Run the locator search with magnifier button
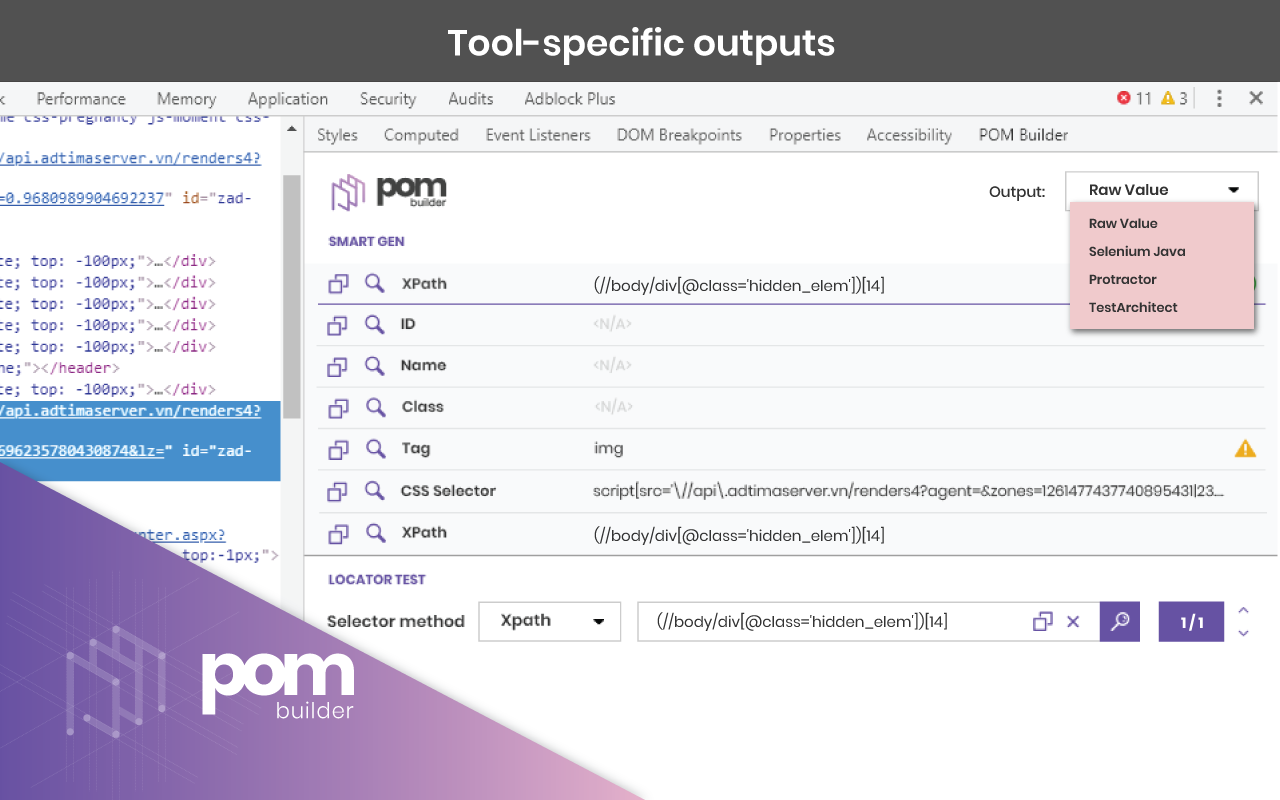 [1119, 621]
